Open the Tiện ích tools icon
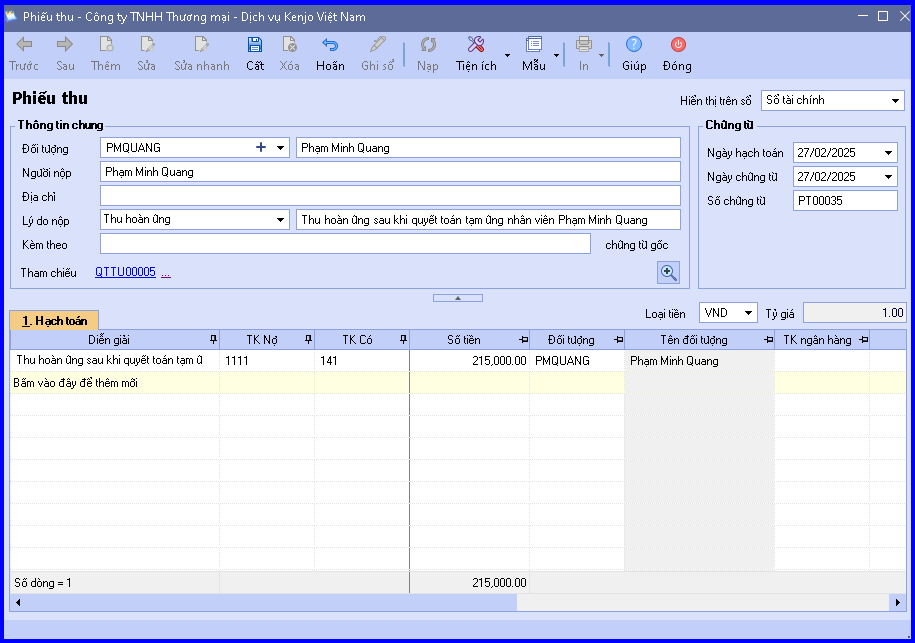This screenshot has height=643, width=915. 476,45
